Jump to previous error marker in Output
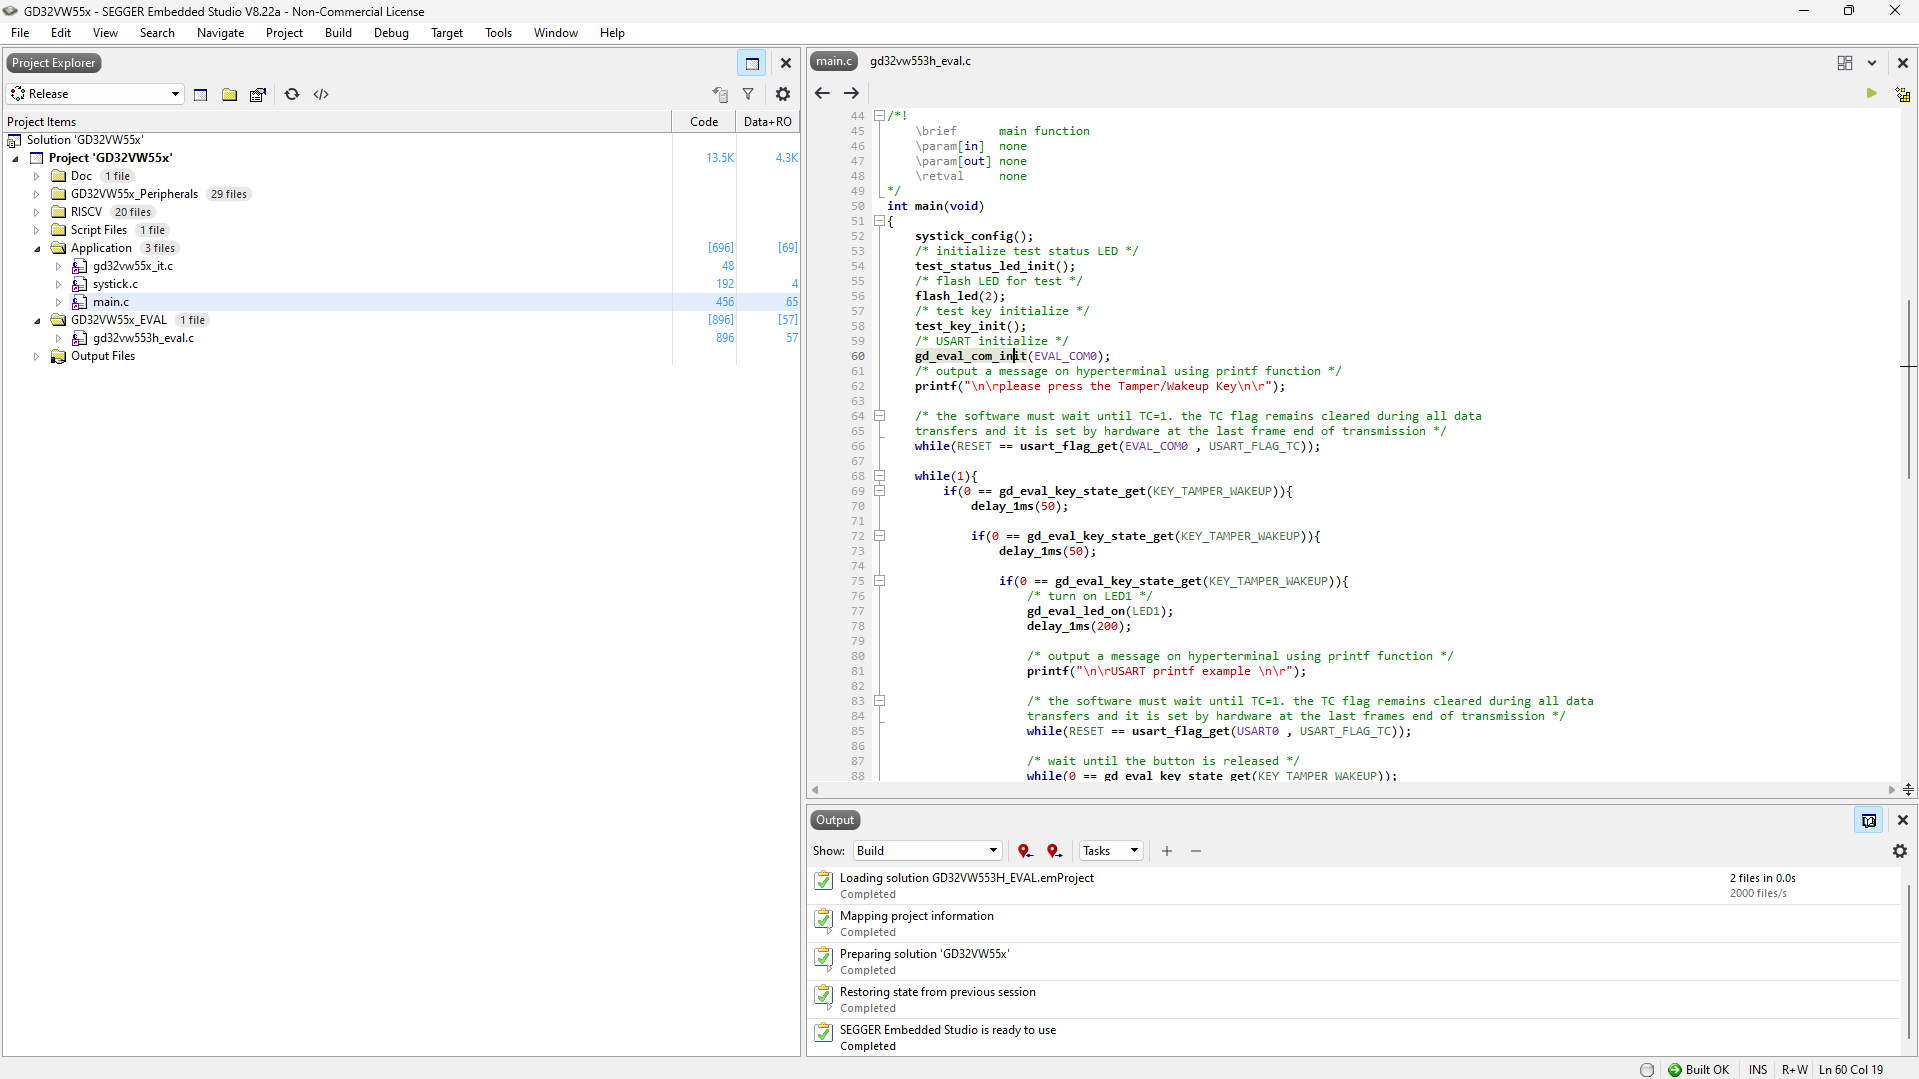Screen dimensions: 1919x1079 (x=1024, y=851)
